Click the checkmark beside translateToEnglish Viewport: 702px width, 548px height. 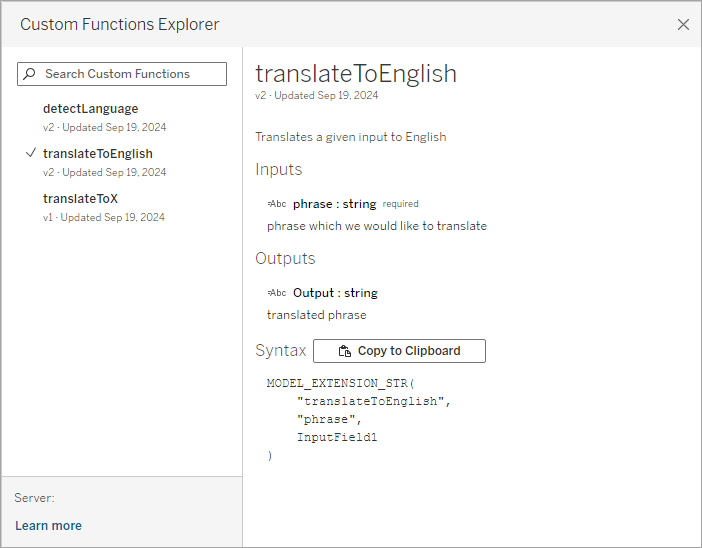coord(30,153)
